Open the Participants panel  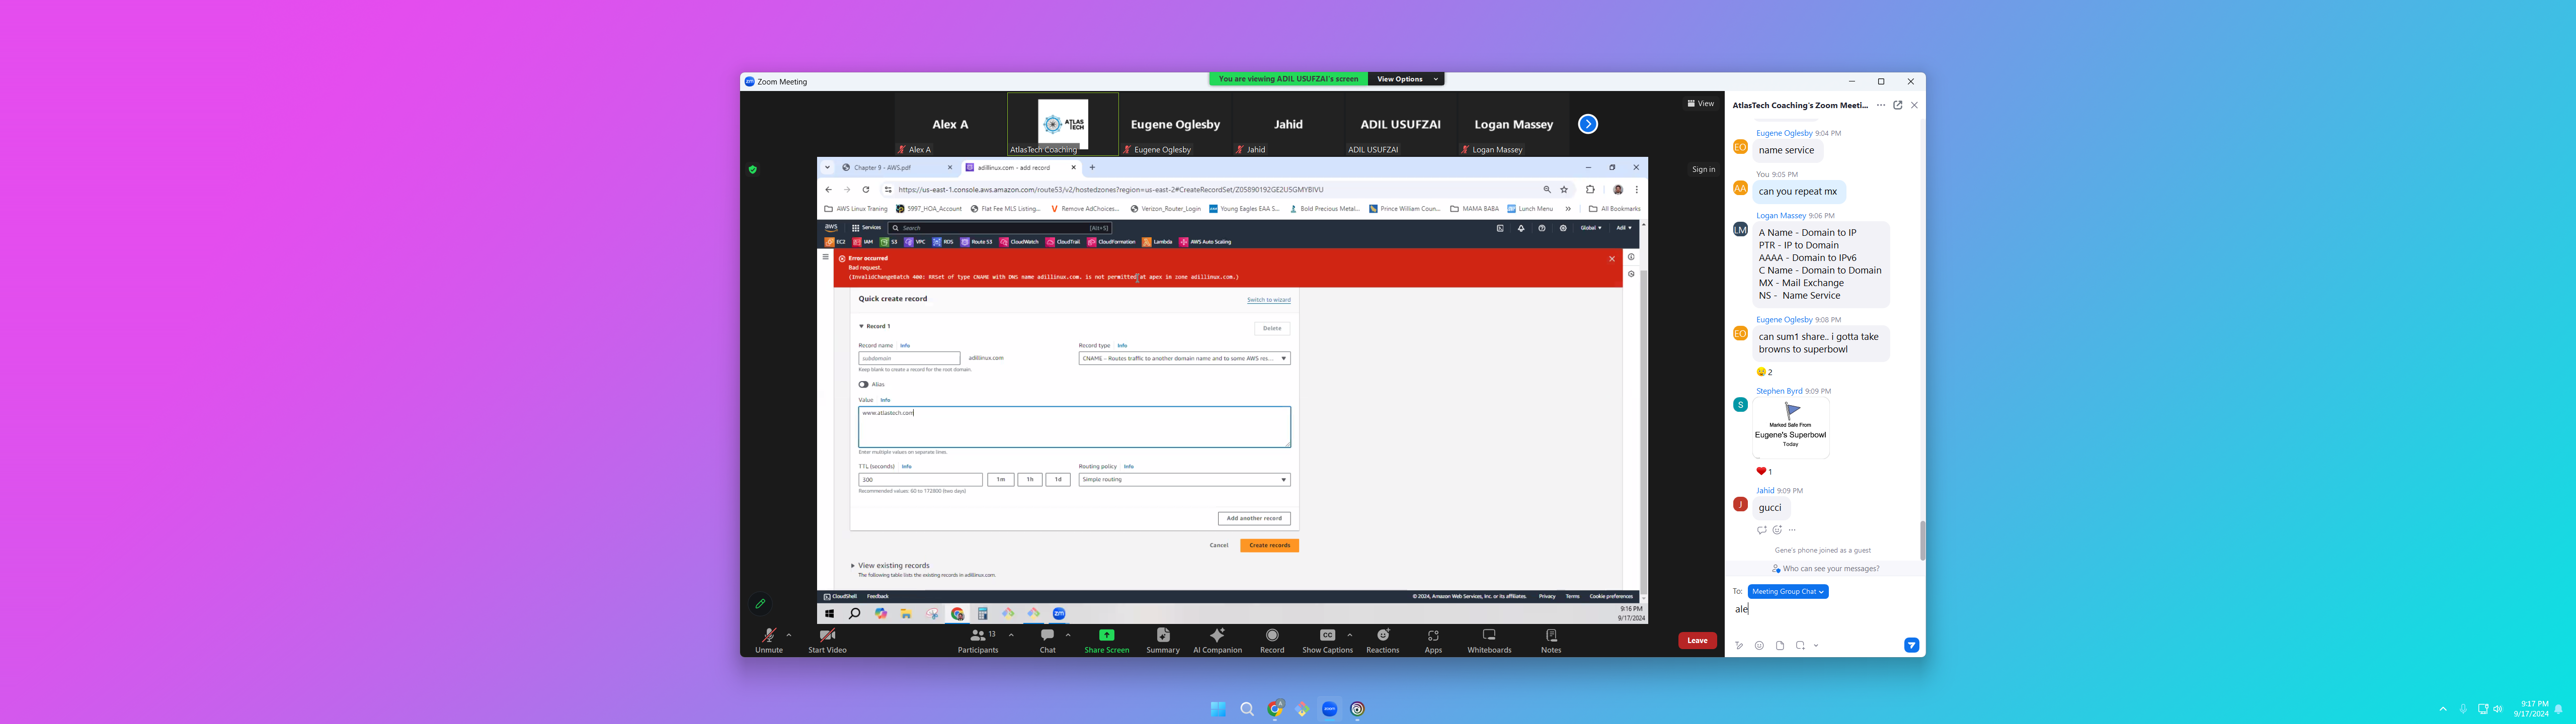coord(977,640)
